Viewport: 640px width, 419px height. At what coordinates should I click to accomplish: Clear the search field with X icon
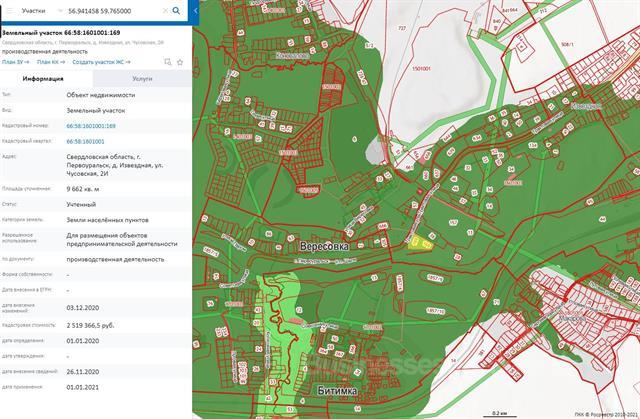pos(164,10)
